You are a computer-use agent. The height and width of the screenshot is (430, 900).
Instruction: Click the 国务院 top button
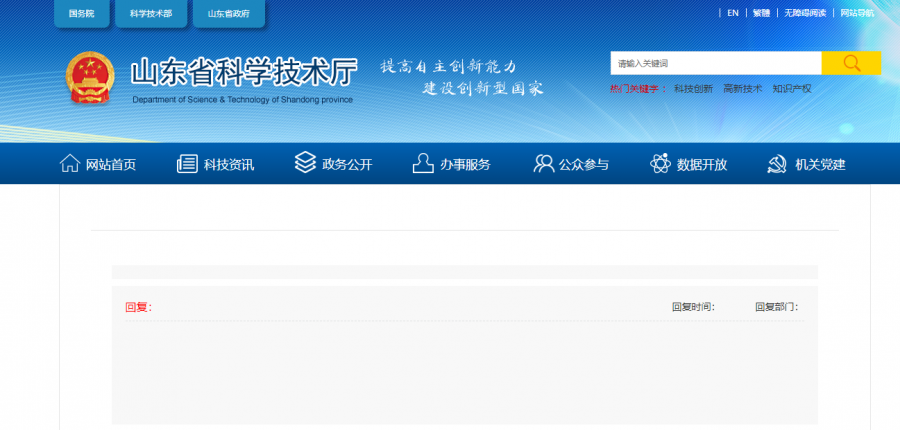click(82, 13)
